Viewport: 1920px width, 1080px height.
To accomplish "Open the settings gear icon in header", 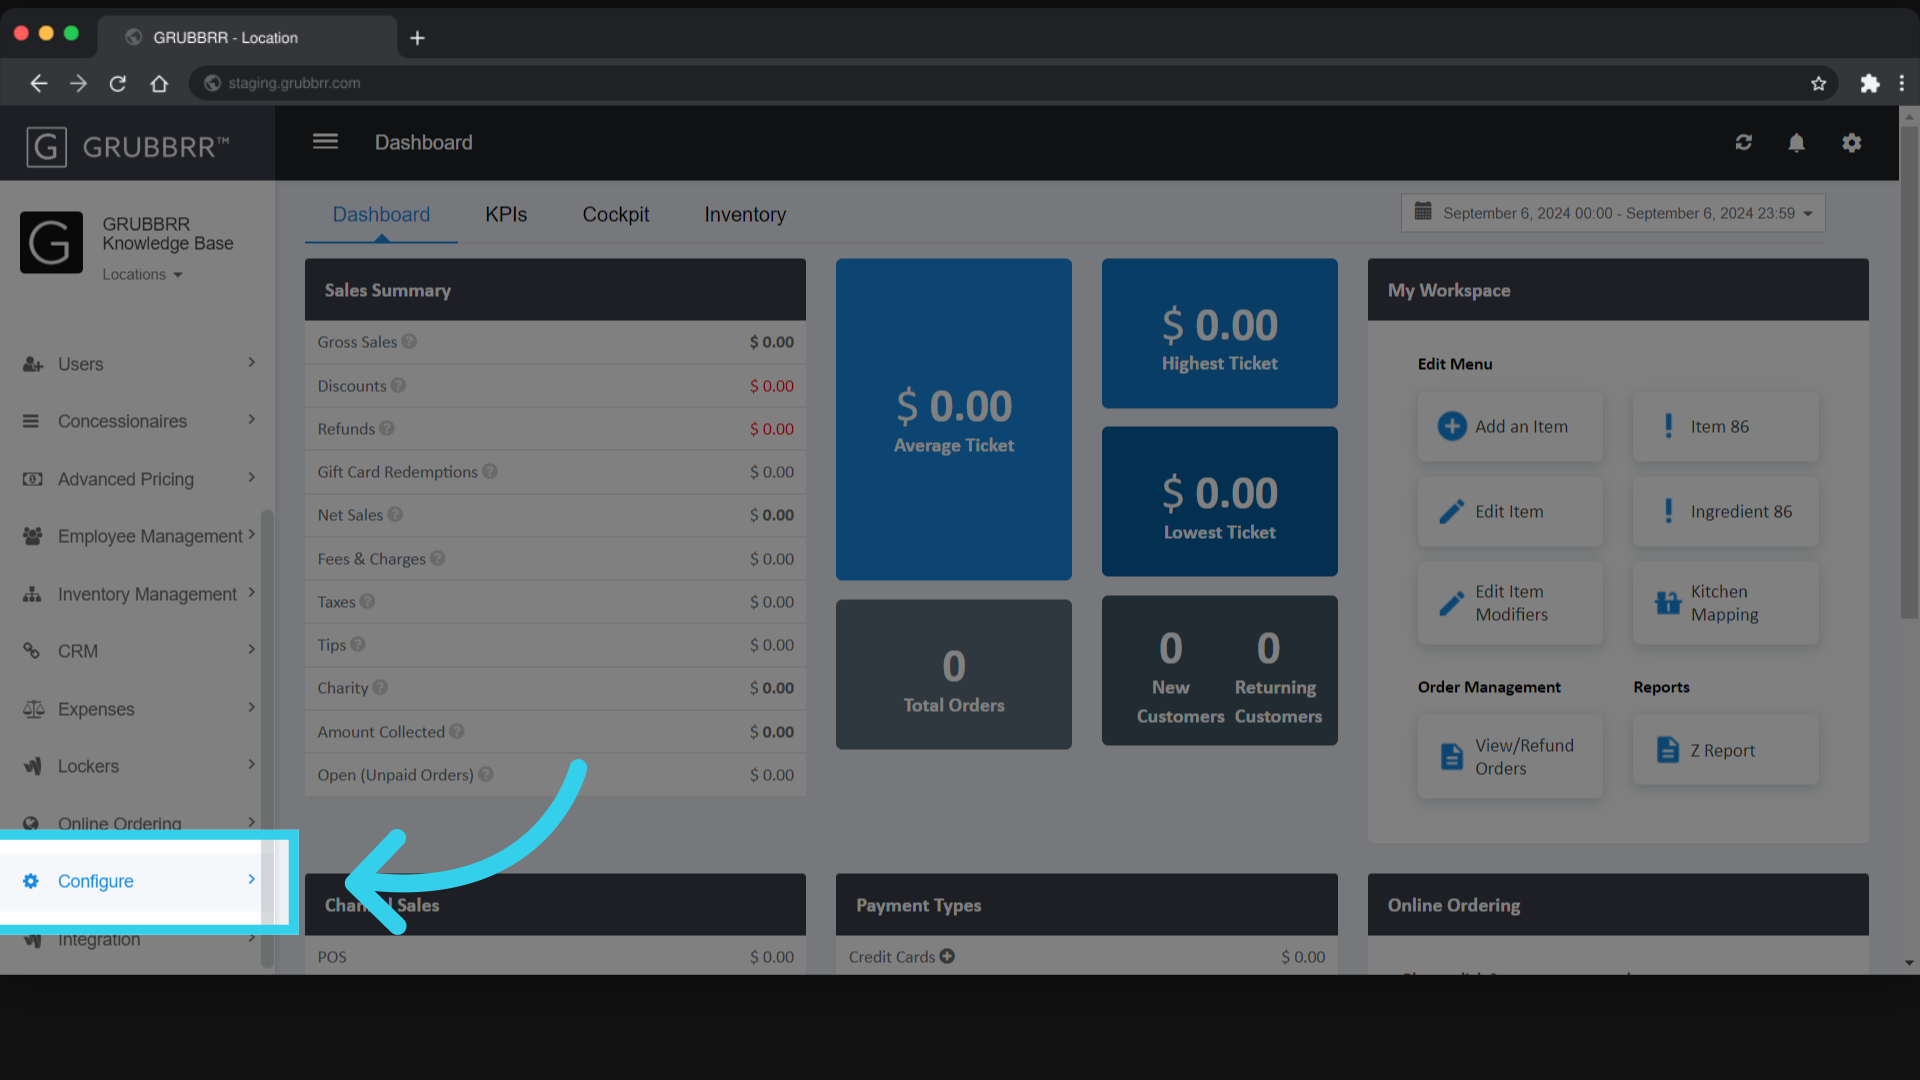I will [x=1851, y=143].
